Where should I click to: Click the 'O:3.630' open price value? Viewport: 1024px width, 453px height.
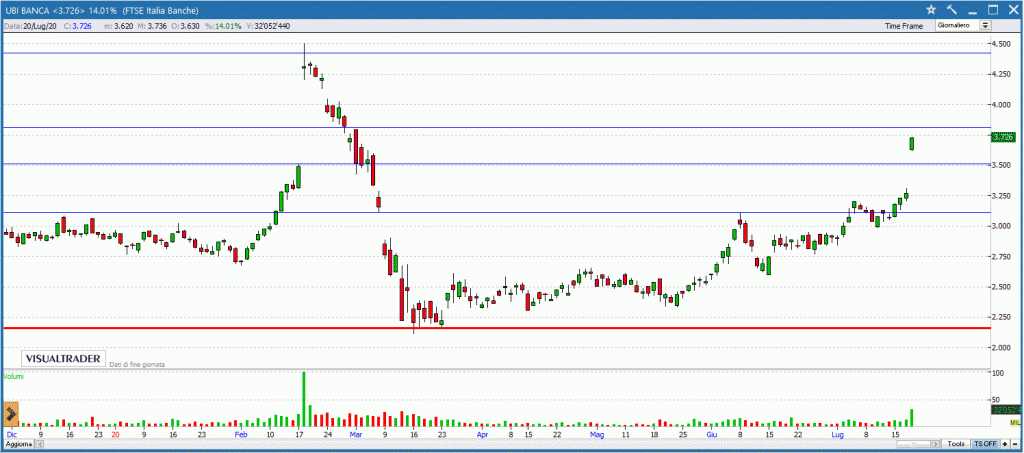185,26
